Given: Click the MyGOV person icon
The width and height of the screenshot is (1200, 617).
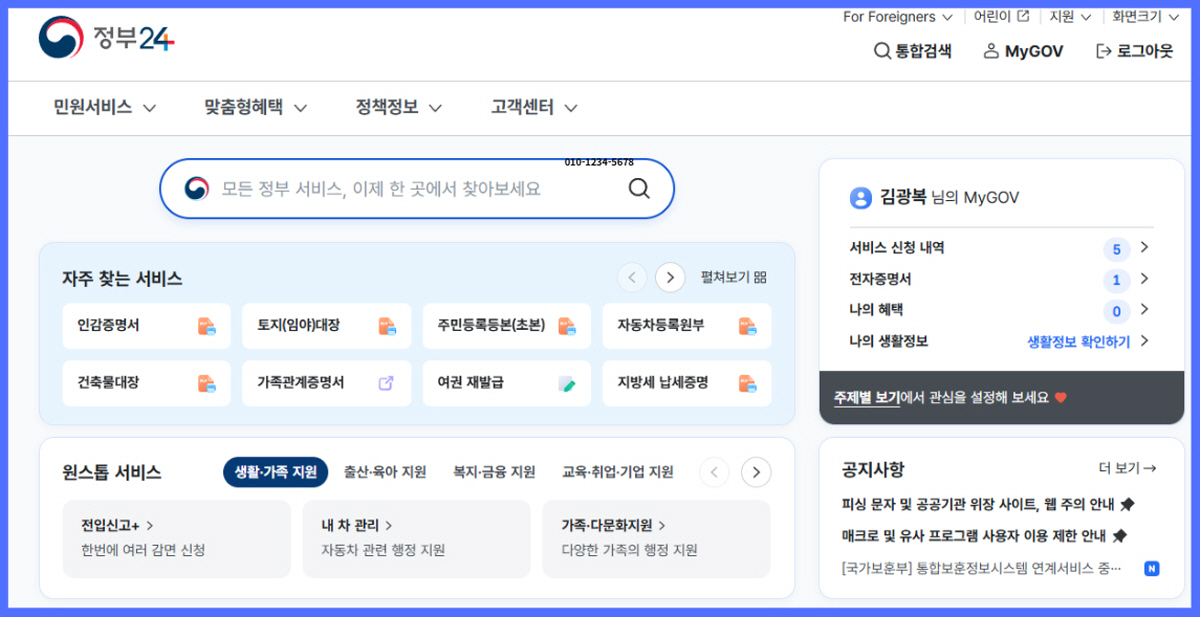Looking at the screenshot, I should click(x=989, y=51).
